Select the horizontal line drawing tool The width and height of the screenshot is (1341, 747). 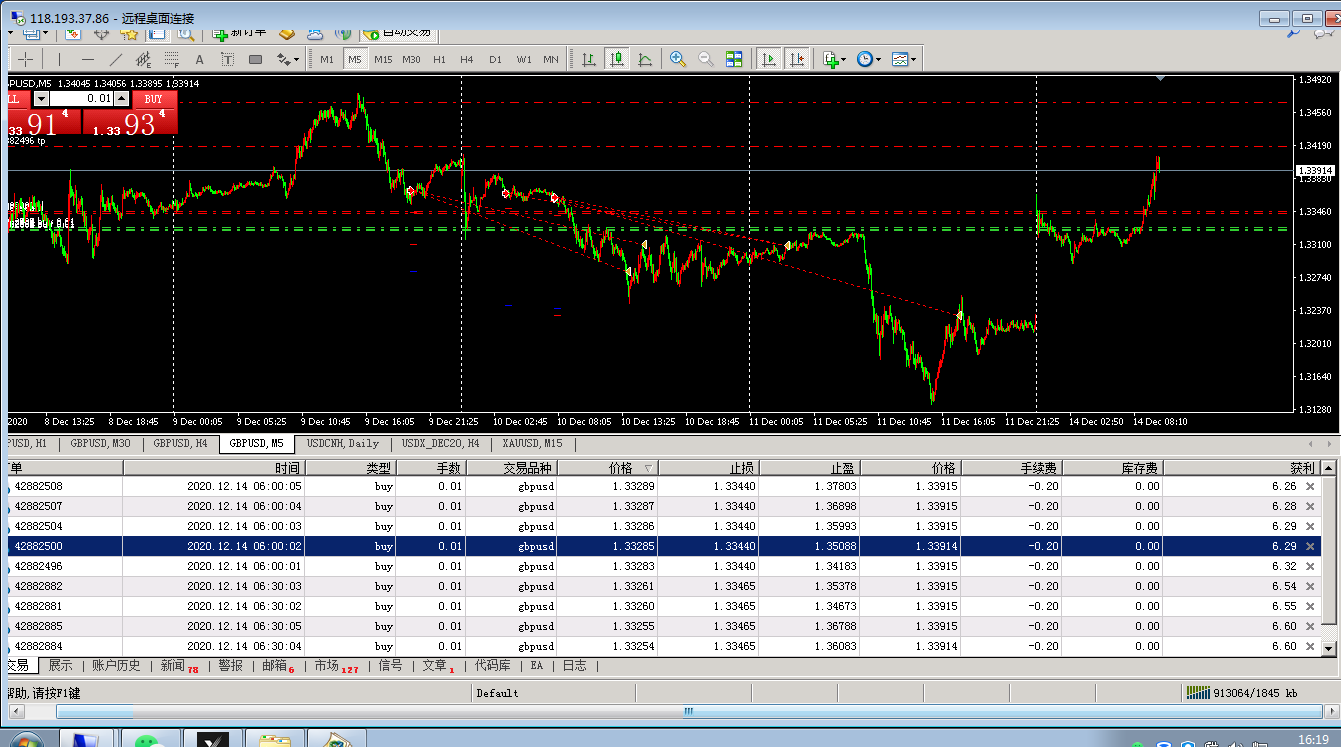click(88, 59)
